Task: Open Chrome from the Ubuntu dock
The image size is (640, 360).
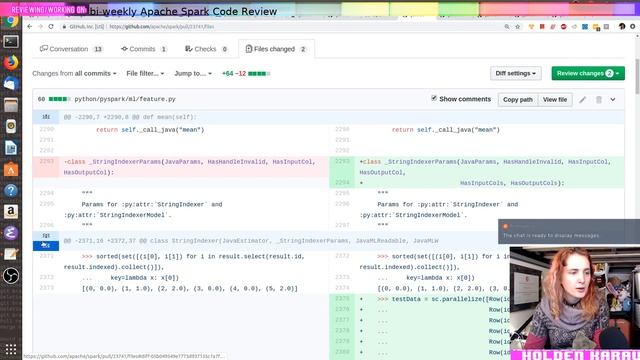Action: click(x=11, y=20)
